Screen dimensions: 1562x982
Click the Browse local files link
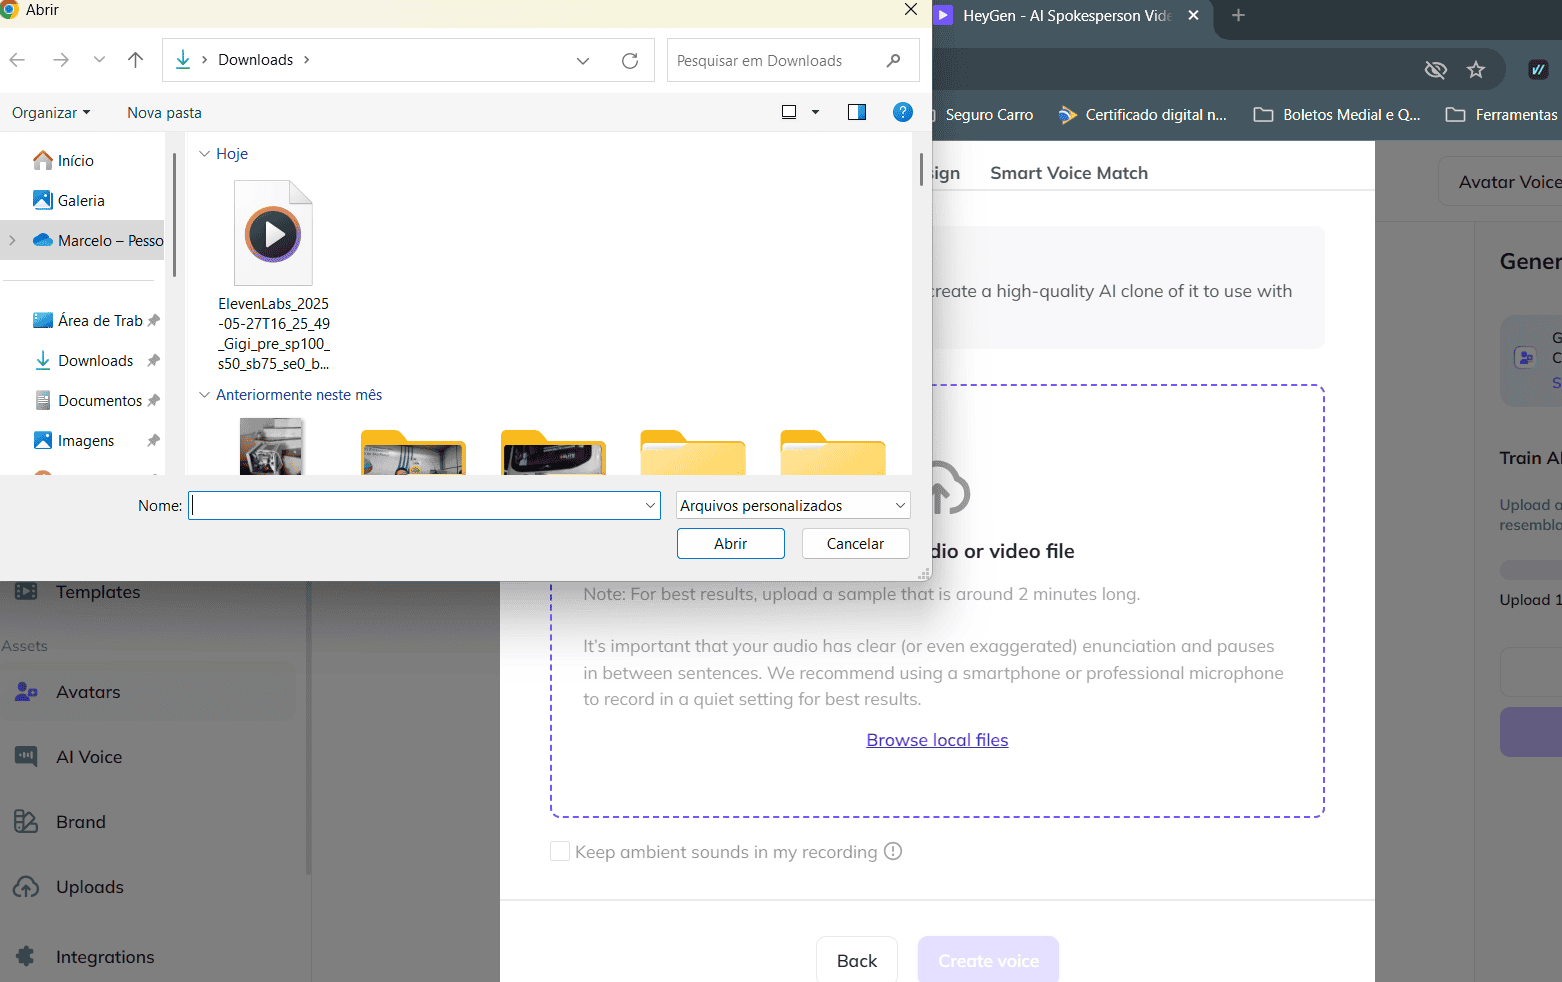pos(937,740)
